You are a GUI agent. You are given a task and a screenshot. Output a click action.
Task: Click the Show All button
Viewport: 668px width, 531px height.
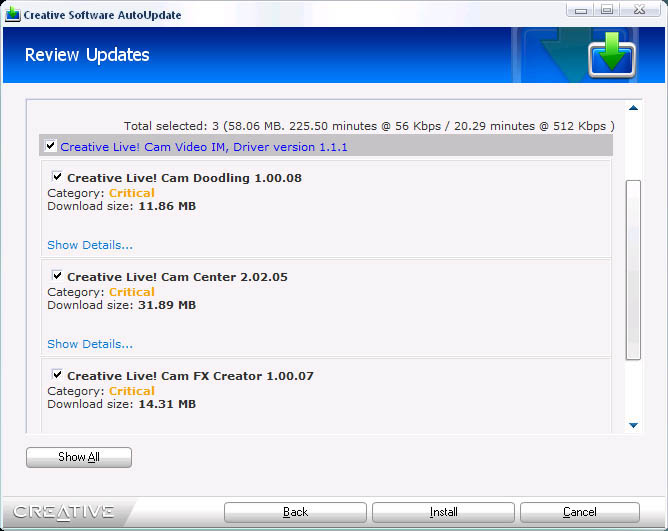(x=79, y=457)
